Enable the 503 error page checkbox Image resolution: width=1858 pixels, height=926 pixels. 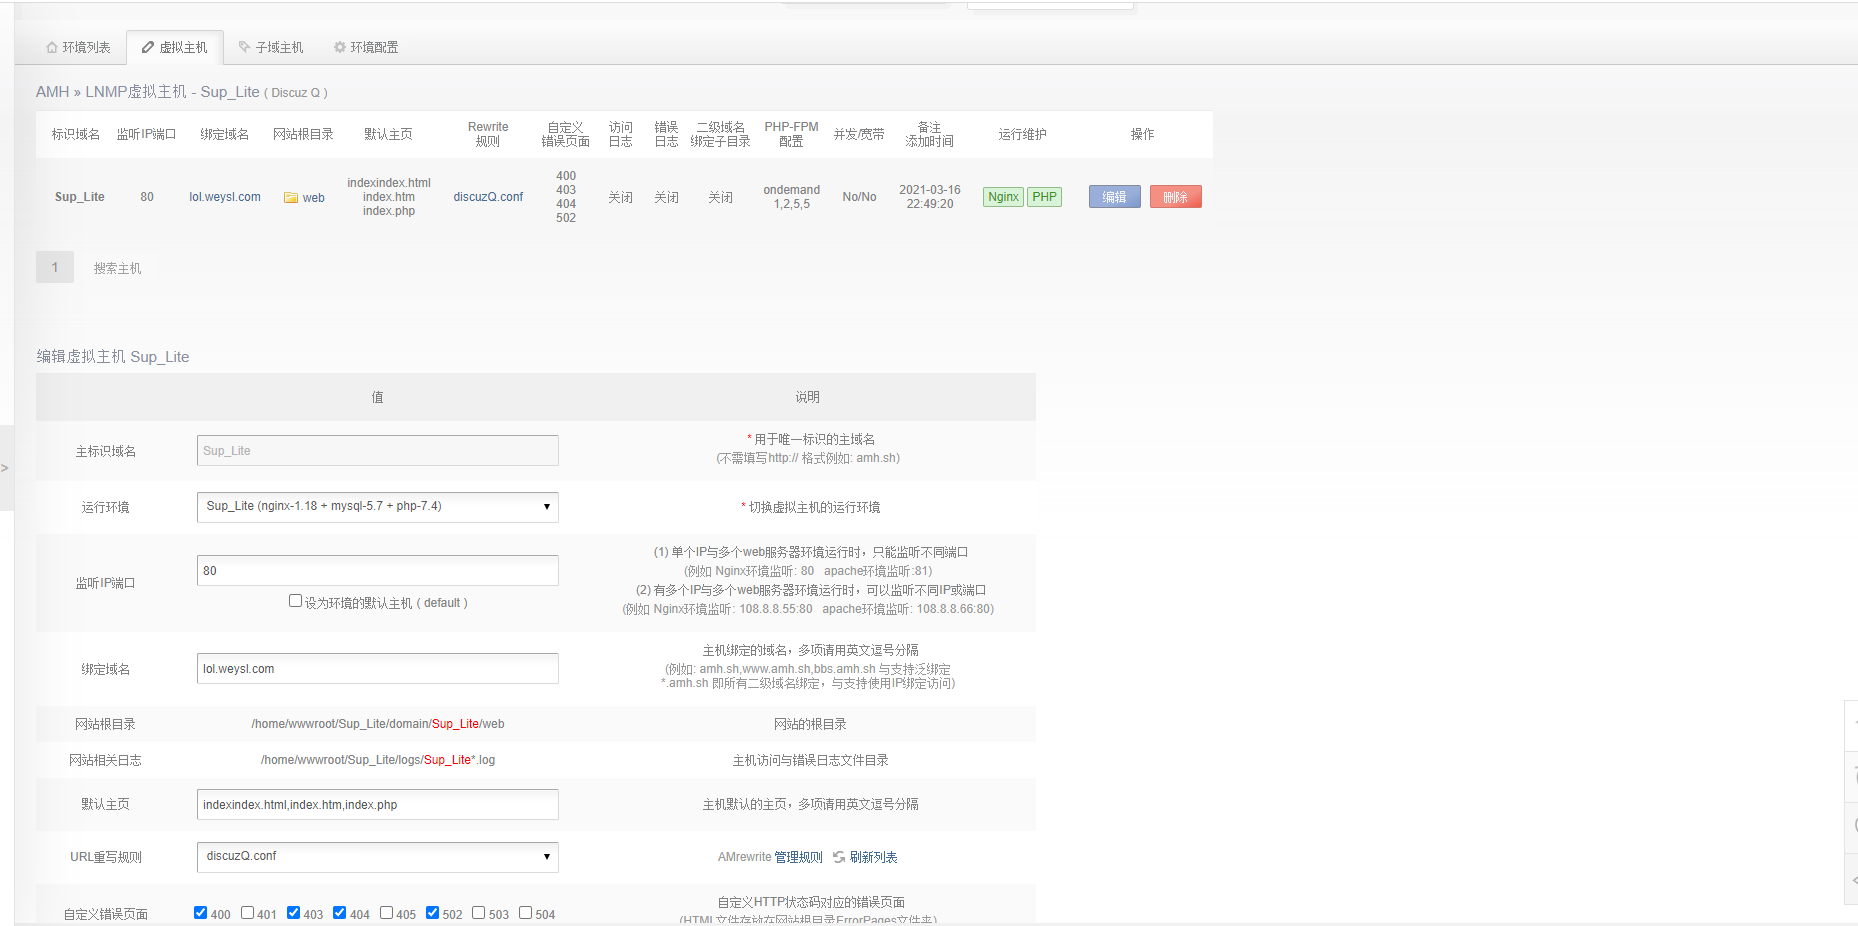point(479,912)
